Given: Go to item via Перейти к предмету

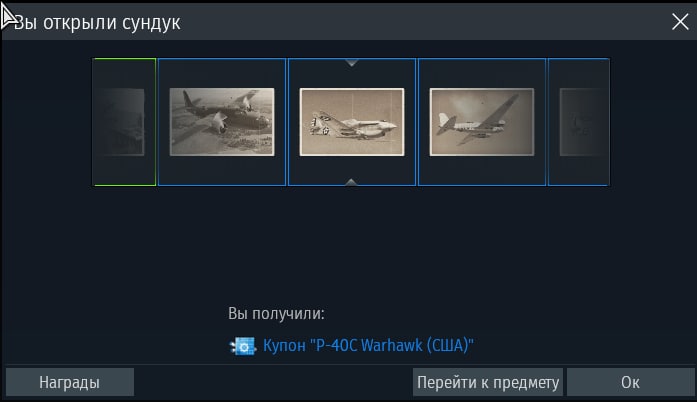Looking at the screenshot, I should click(488, 382).
